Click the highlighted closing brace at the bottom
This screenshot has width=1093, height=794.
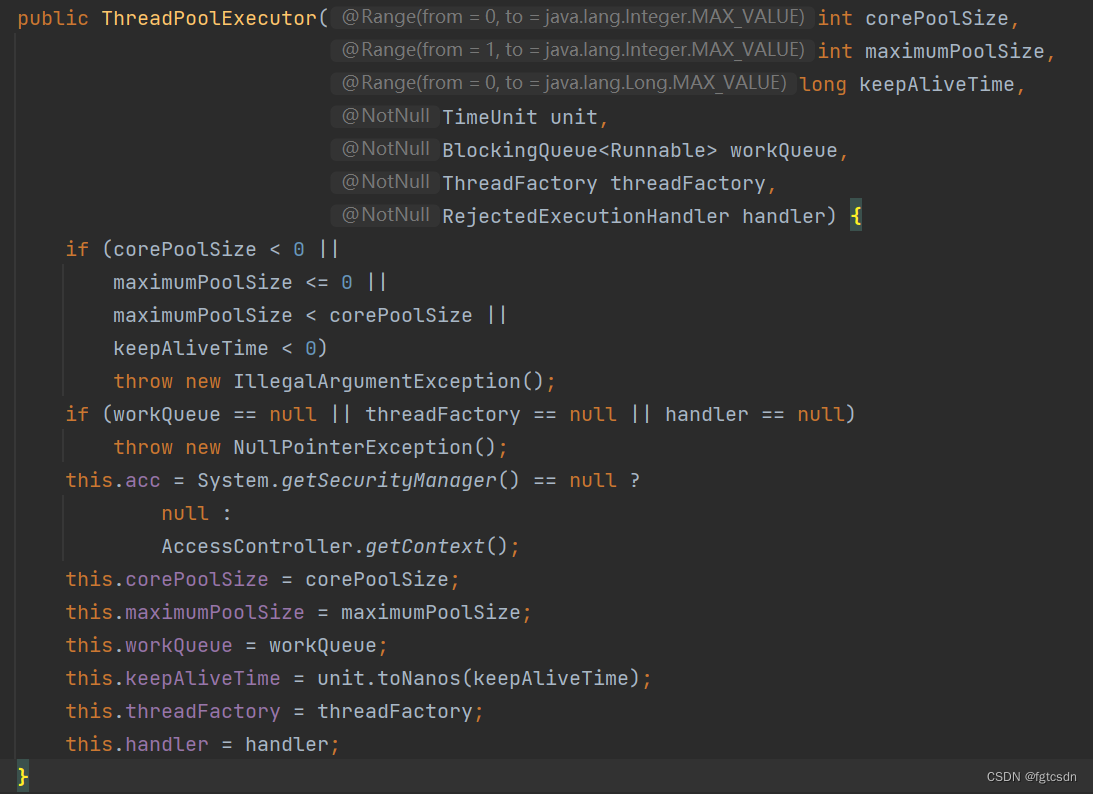23,776
